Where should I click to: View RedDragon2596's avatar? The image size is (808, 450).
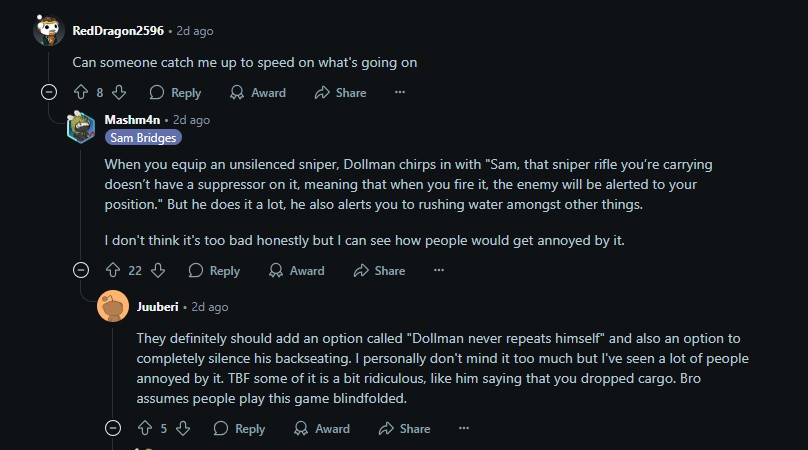point(49,31)
